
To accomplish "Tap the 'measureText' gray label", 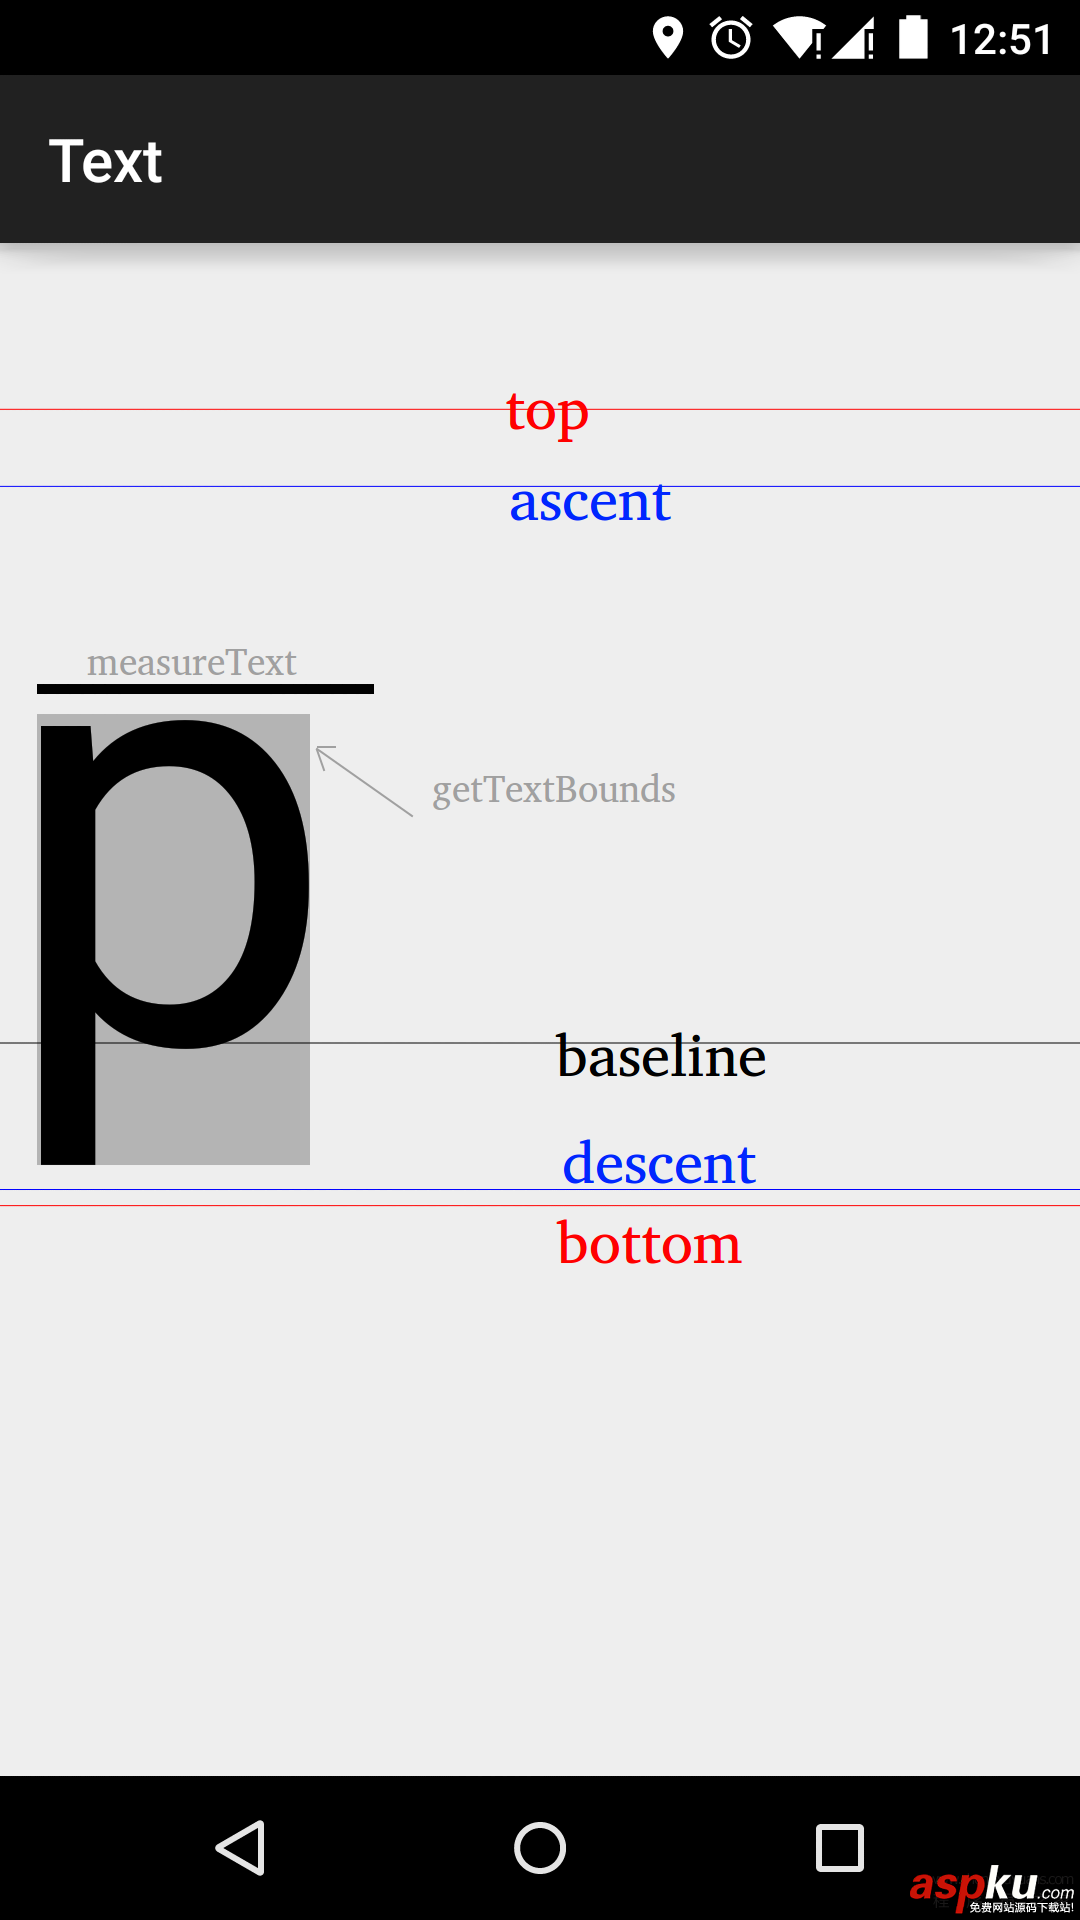I will pos(192,662).
